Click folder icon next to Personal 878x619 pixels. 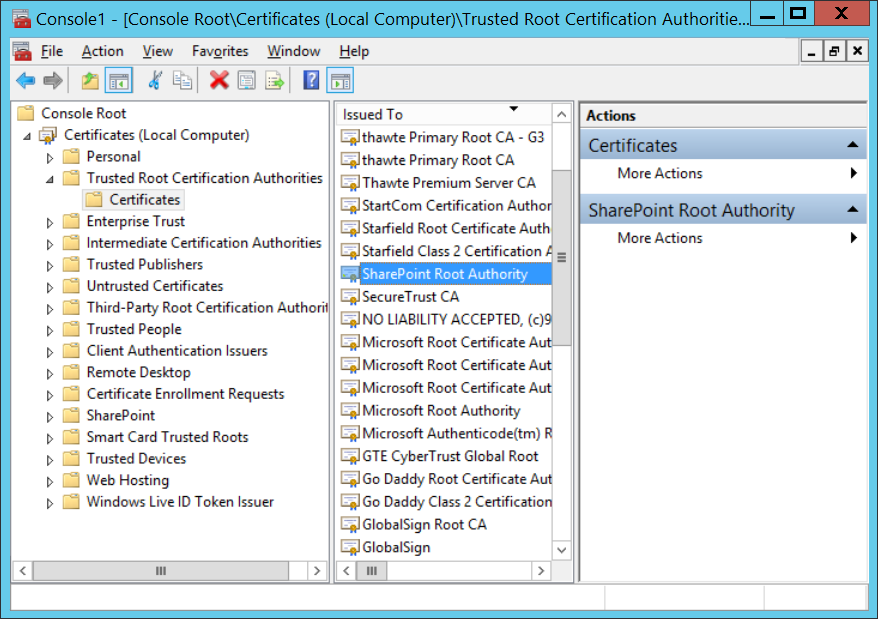[71, 156]
